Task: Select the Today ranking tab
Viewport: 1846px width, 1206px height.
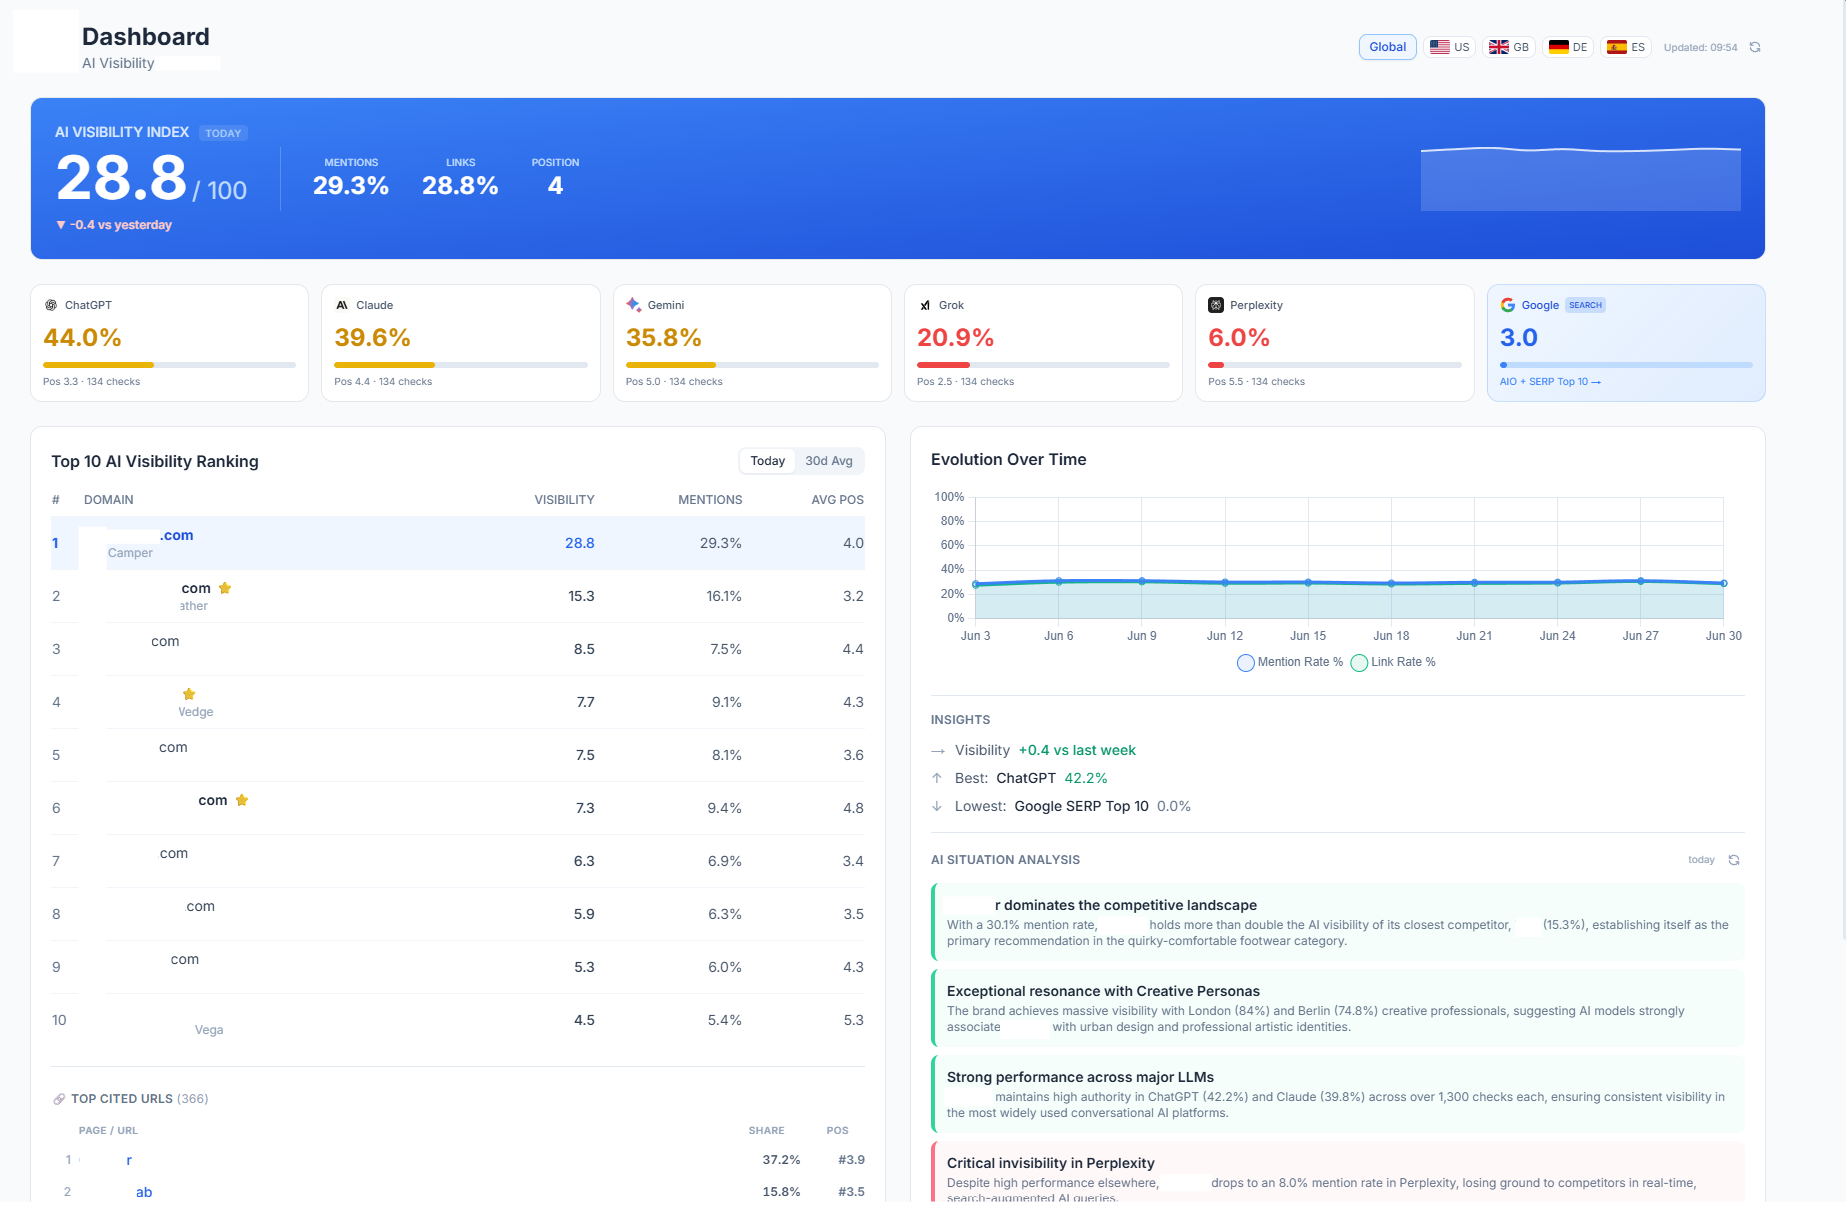Action: 768,461
